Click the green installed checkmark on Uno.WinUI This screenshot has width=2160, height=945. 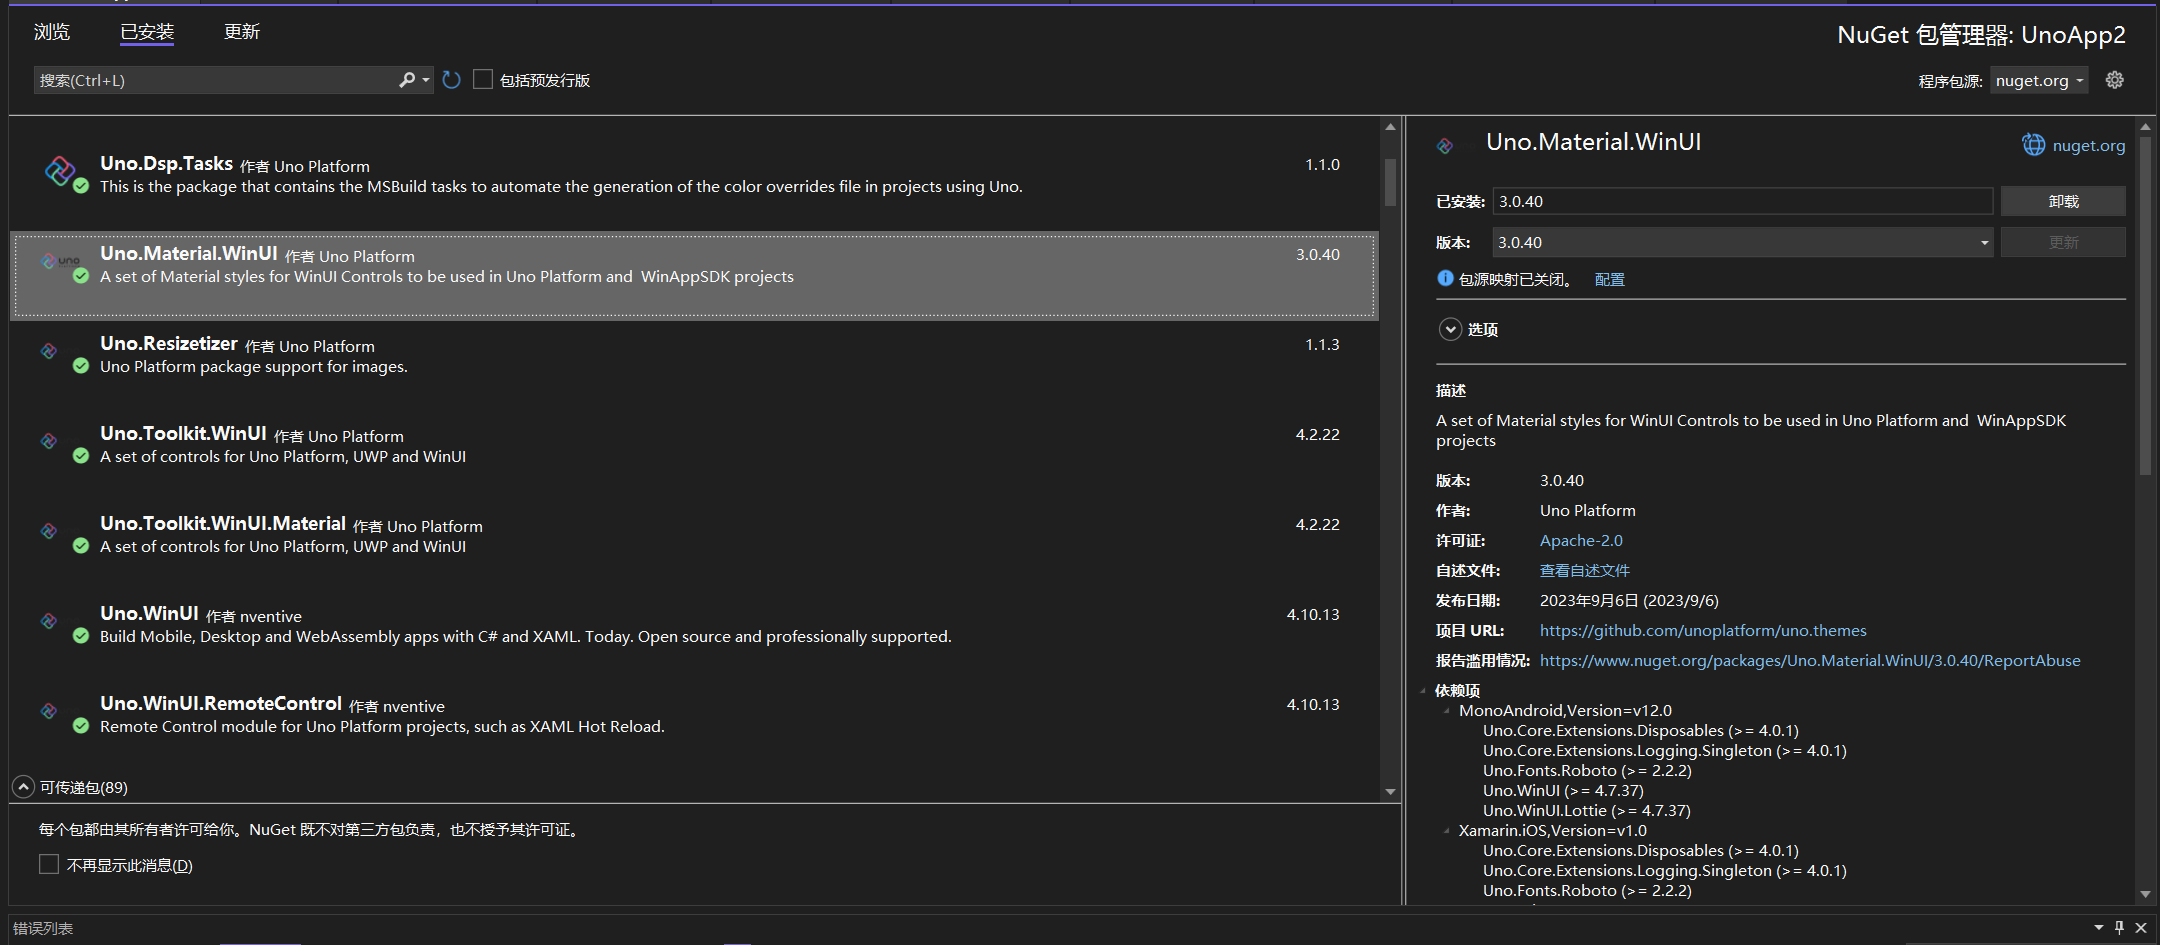click(80, 635)
